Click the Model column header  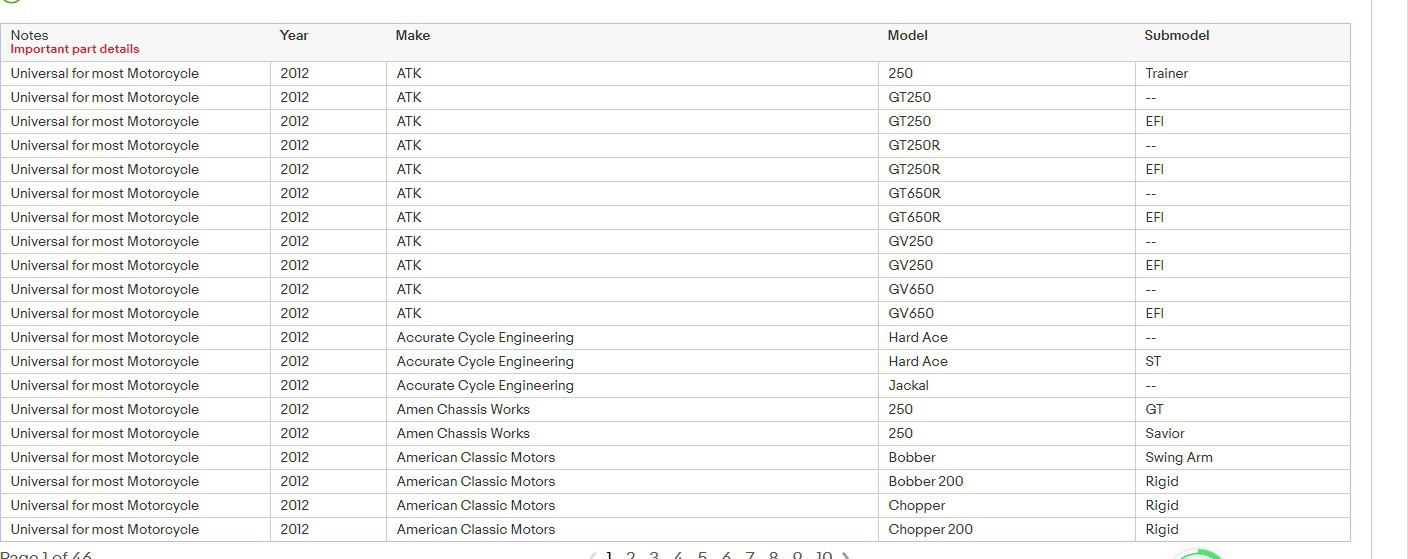pyautogui.click(x=907, y=36)
